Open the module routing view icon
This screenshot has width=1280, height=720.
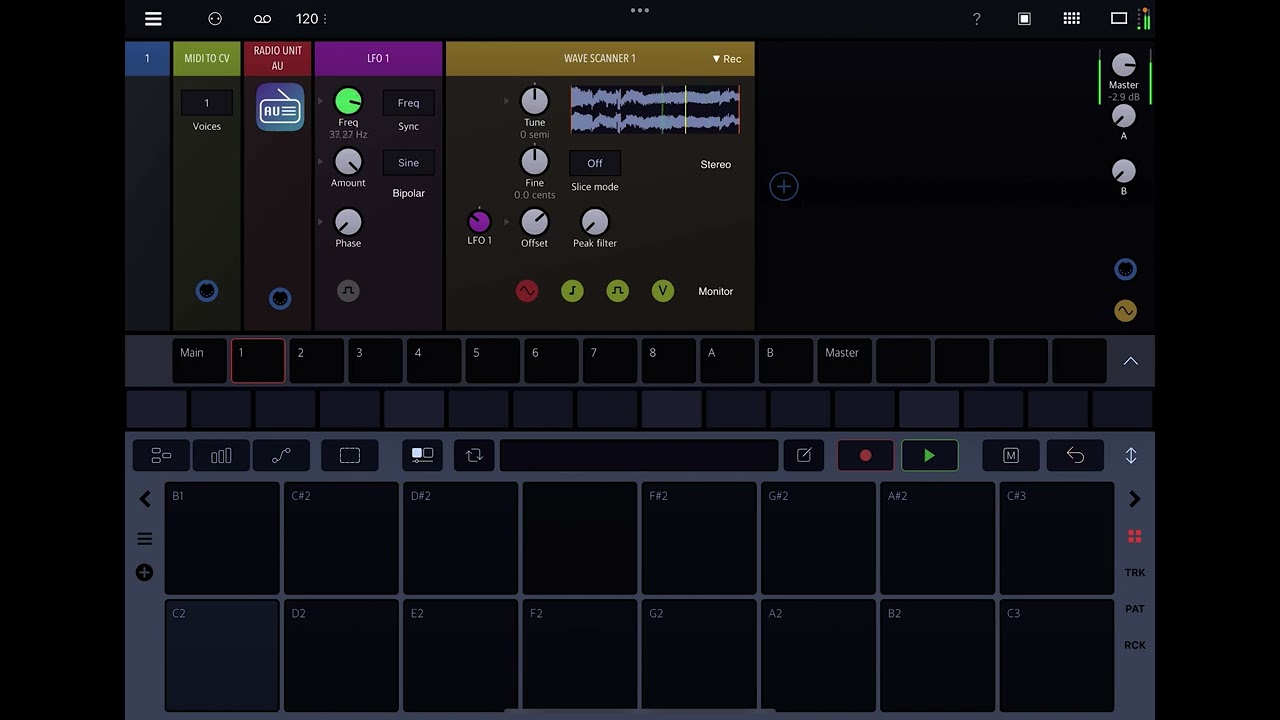[x=161, y=455]
